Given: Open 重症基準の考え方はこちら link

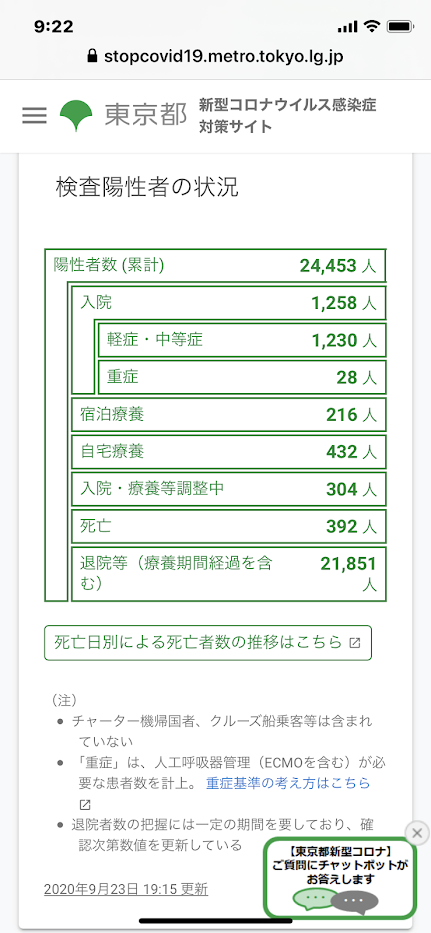Looking at the screenshot, I should click(288, 783).
